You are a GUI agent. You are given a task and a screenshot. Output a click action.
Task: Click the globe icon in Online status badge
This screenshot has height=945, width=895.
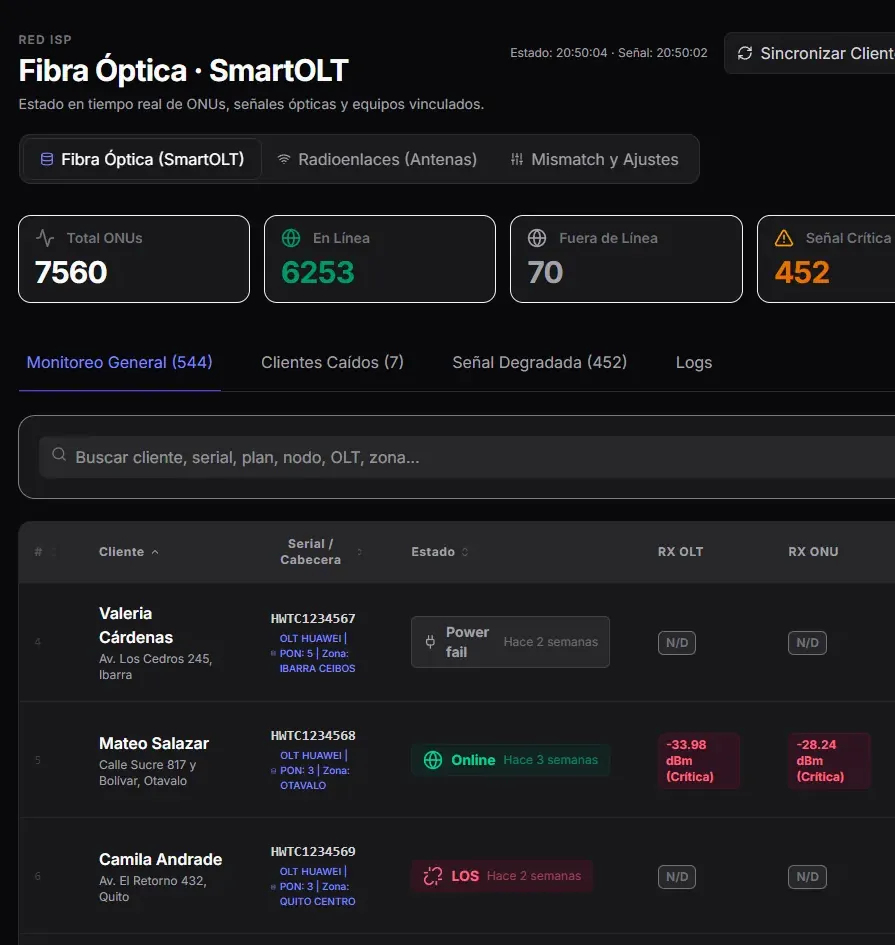point(433,760)
